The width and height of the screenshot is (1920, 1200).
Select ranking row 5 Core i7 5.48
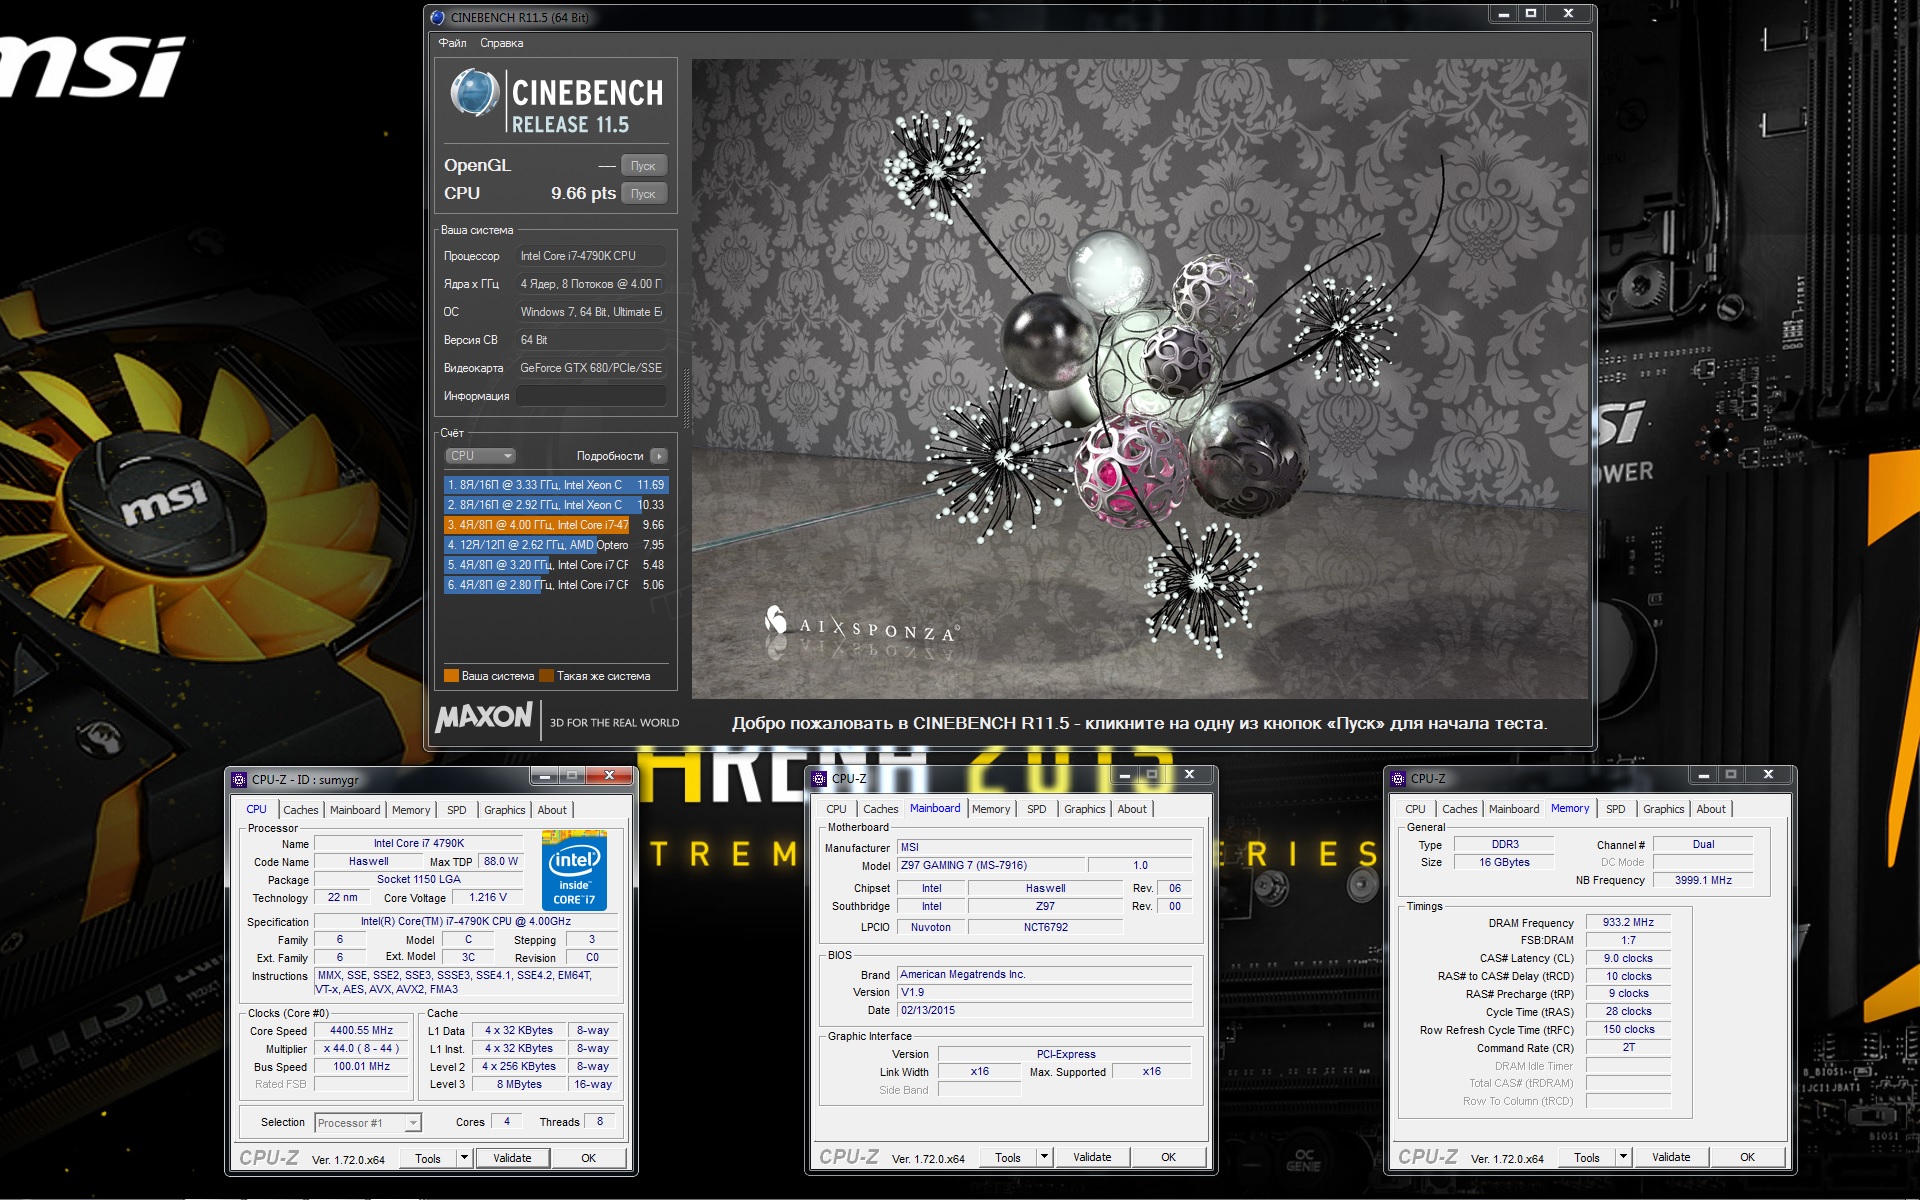(555, 565)
